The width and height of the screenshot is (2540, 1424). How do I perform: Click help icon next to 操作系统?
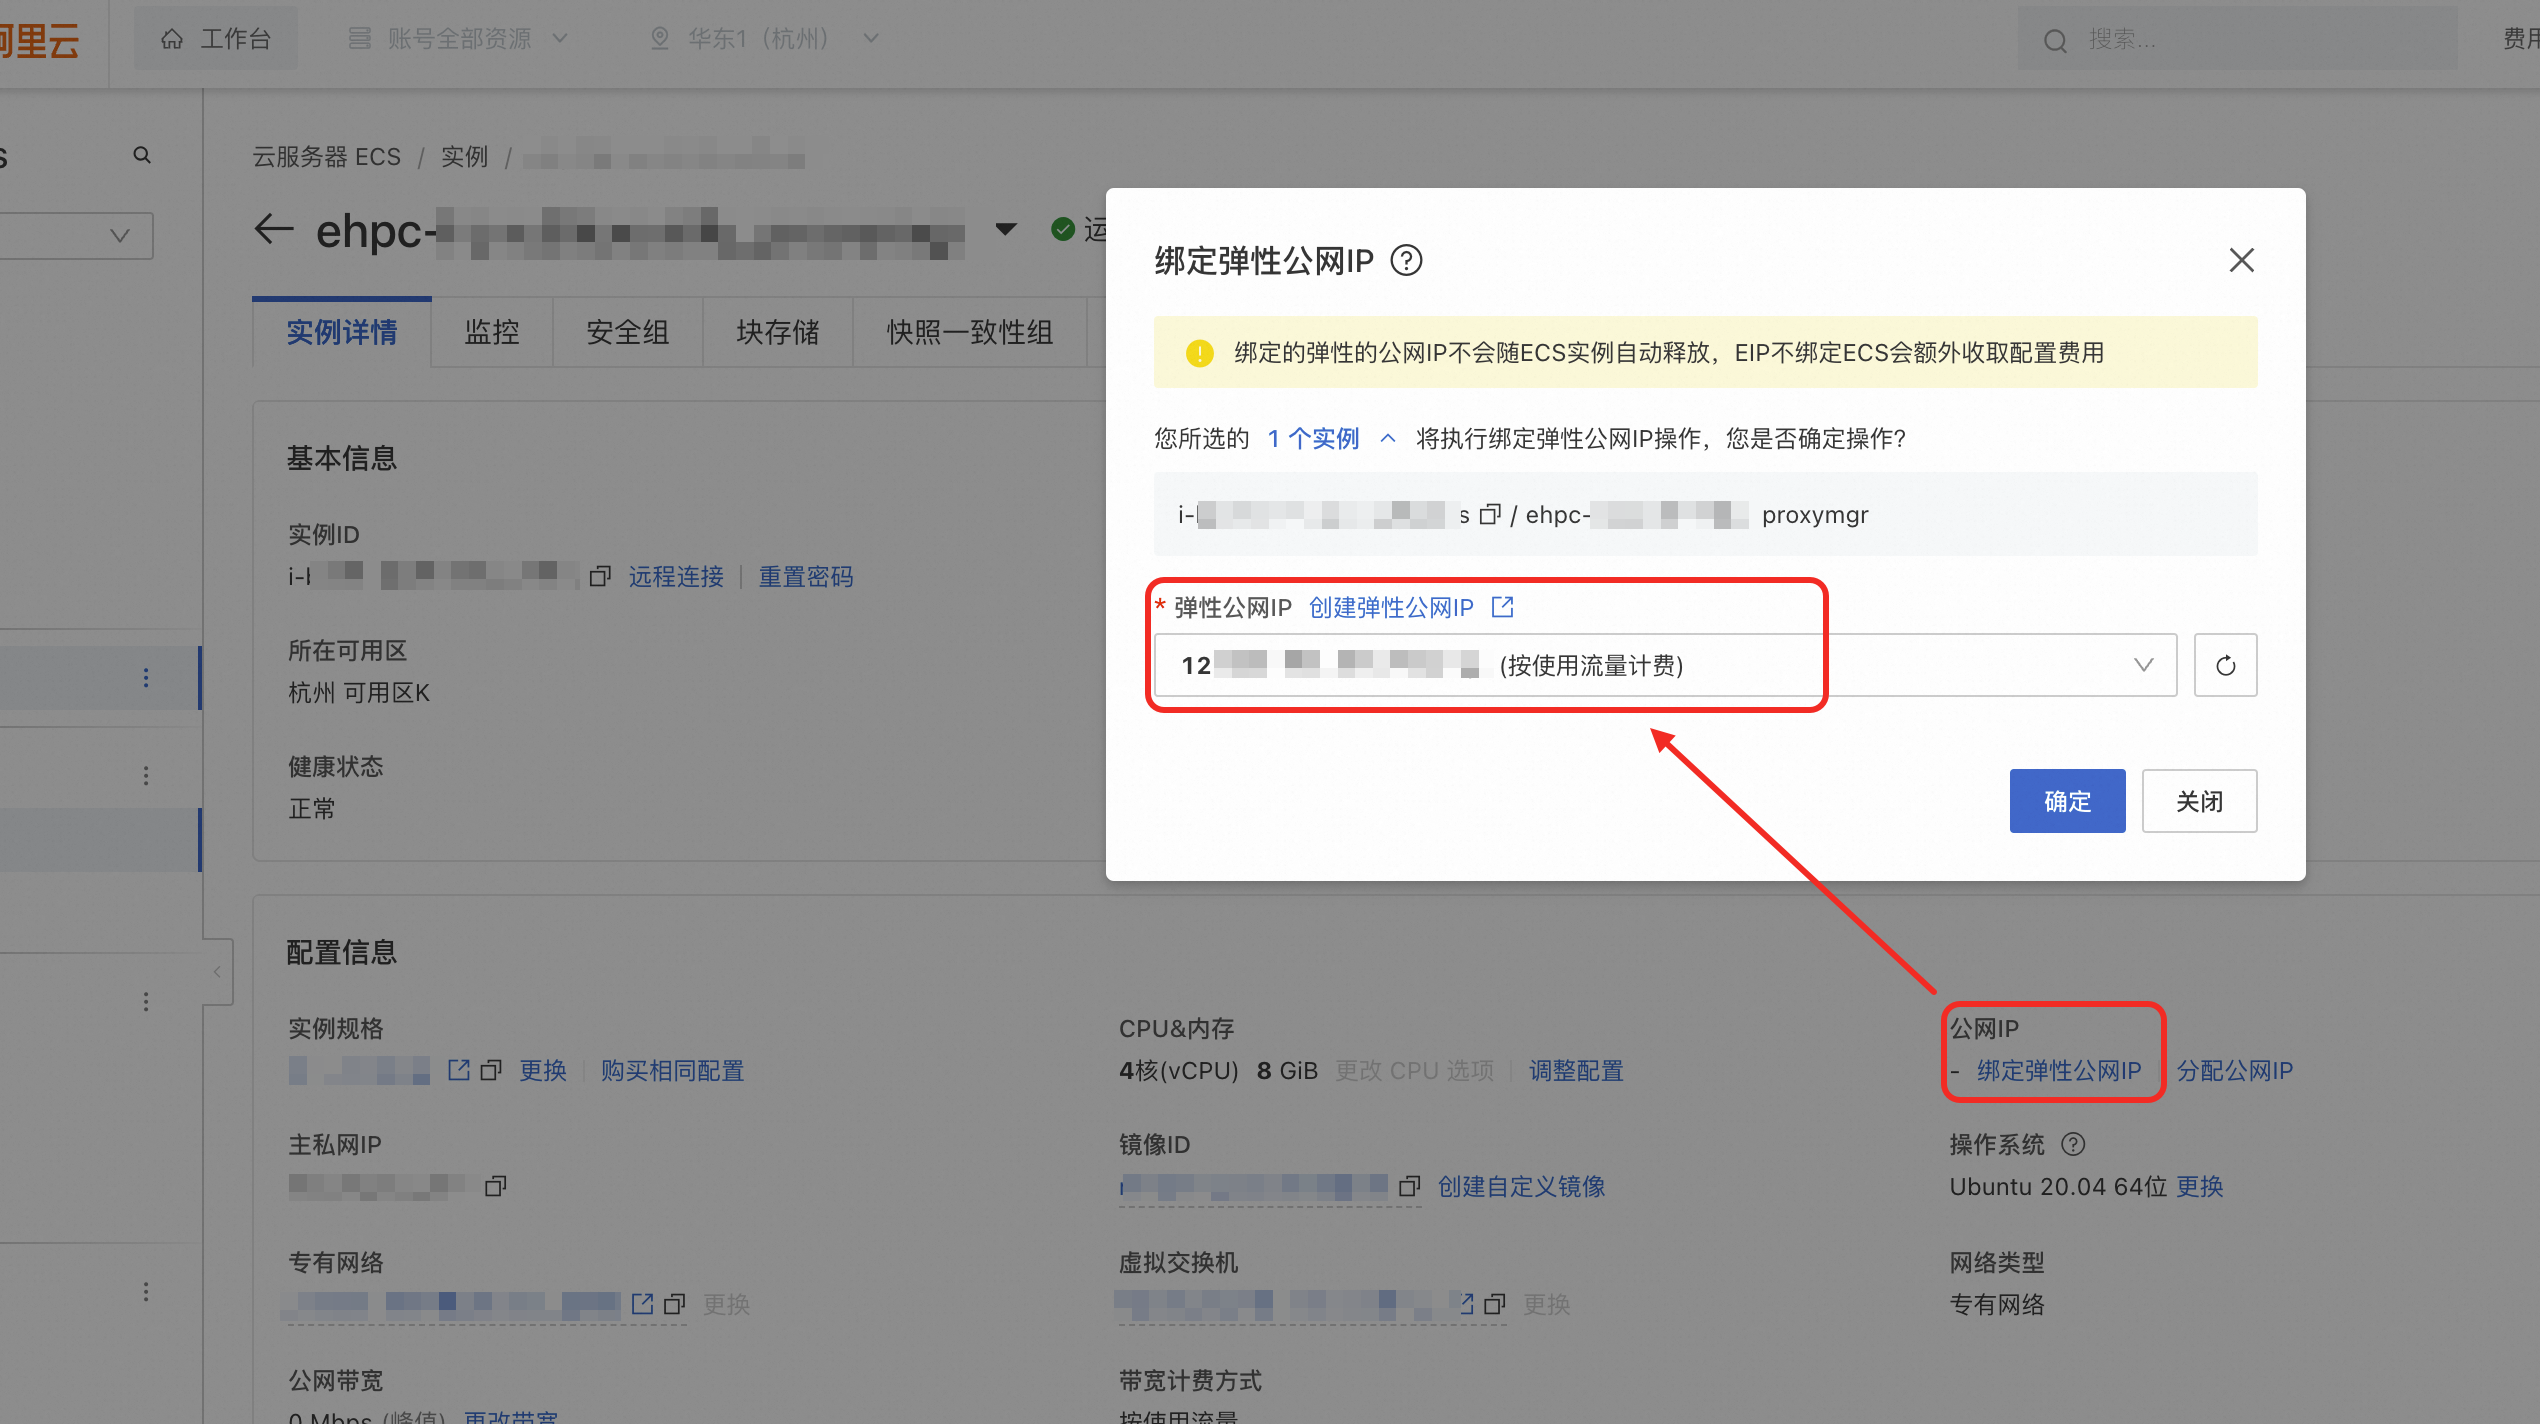click(x=2073, y=1144)
